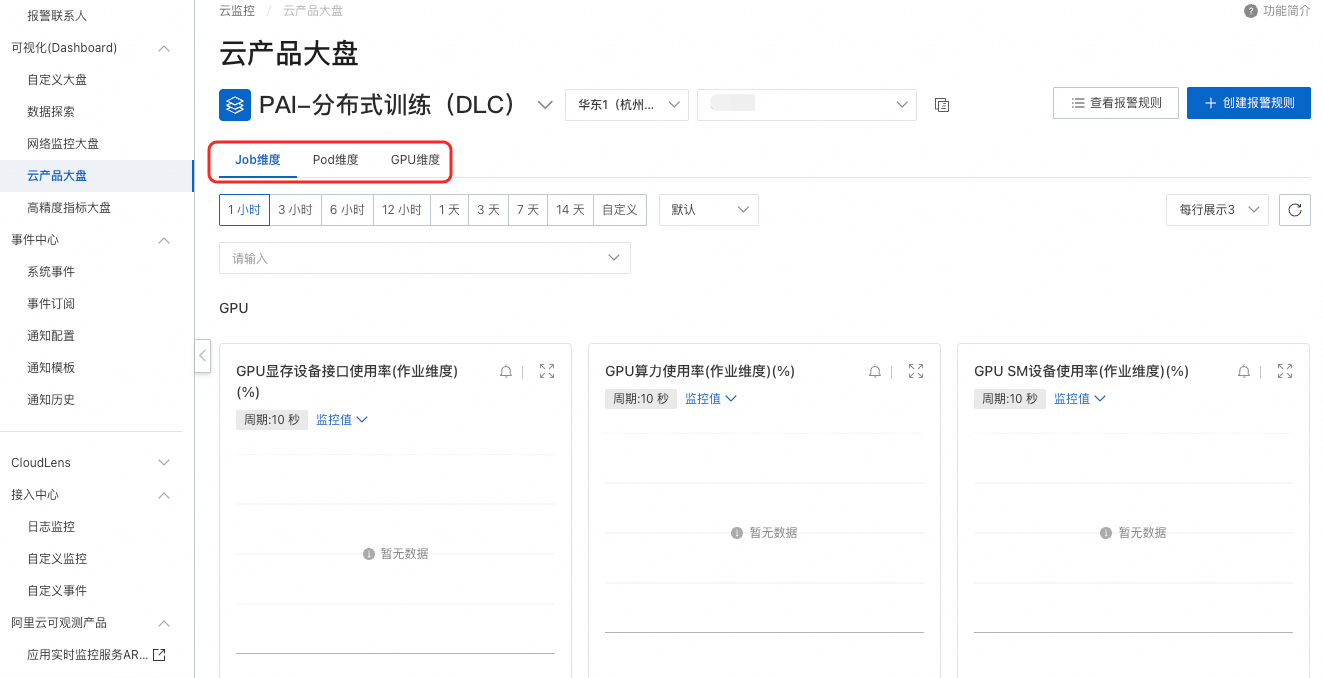Click the 周期:10 秒 tag on GPU算力使用率 card
Image resolution: width=1323 pixels, height=678 pixels.
click(x=641, y=399)
